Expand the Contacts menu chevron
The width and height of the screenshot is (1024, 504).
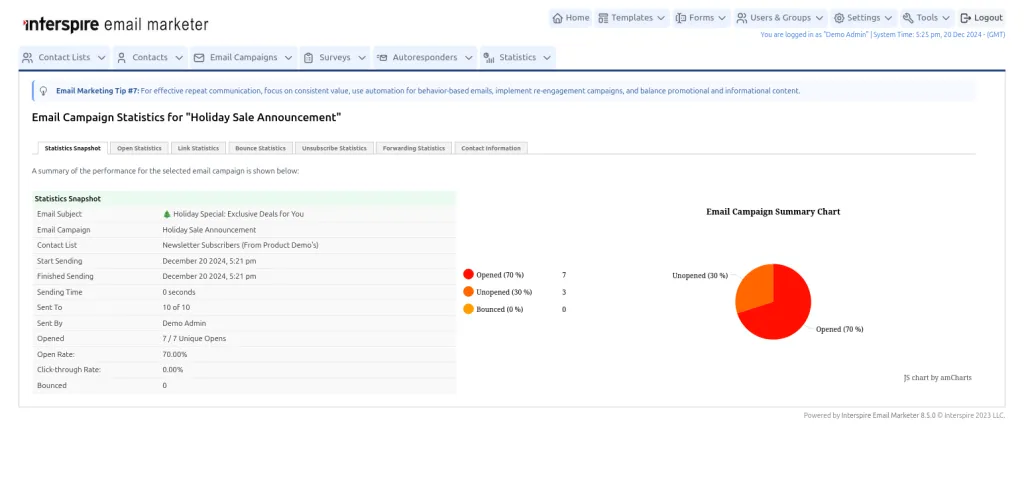coord(179,57)
